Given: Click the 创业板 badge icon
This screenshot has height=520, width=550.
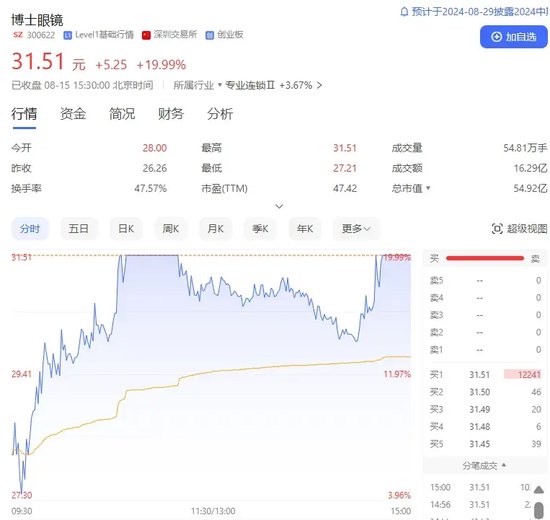Looking at the screenshot, I should (209, 35).
